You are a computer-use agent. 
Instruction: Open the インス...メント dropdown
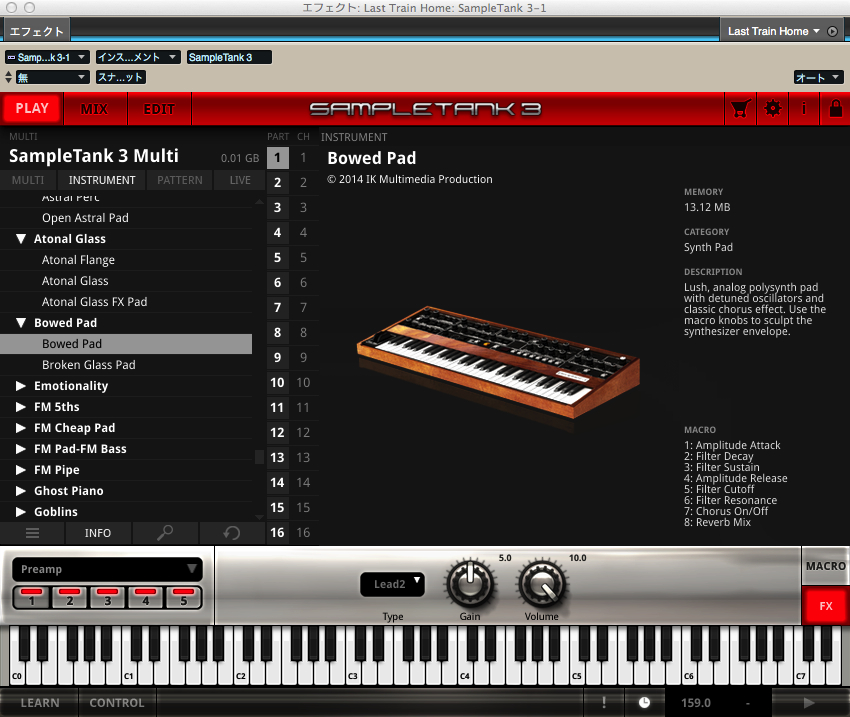click(x=138, y=57)
